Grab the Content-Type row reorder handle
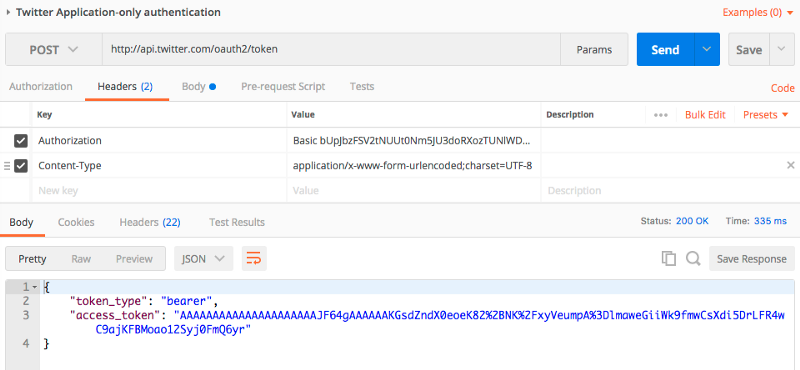The height and width of the screenshot is (370, 800). [7, 166]
